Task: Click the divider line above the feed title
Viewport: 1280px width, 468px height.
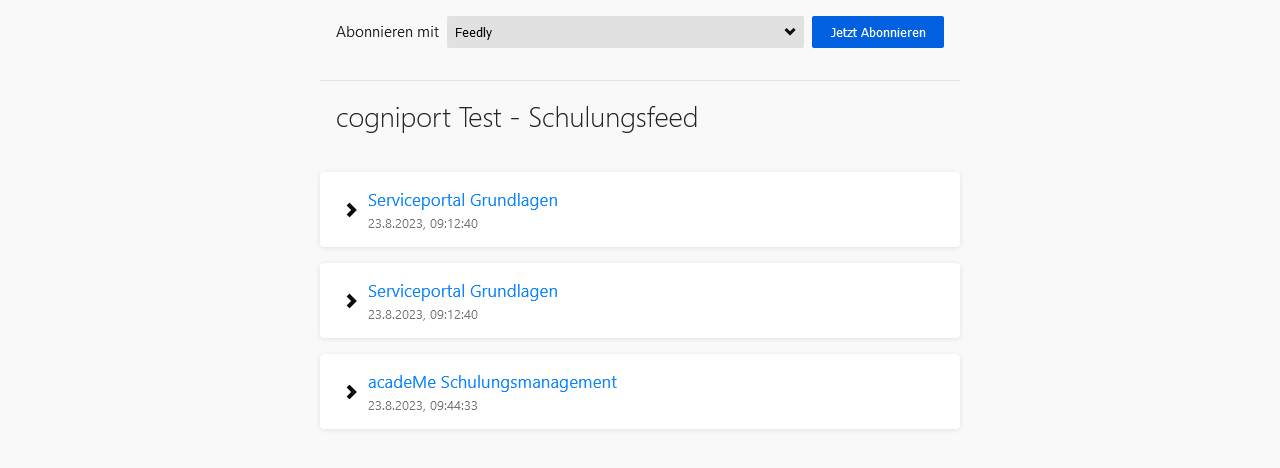Action: point(640,80)
